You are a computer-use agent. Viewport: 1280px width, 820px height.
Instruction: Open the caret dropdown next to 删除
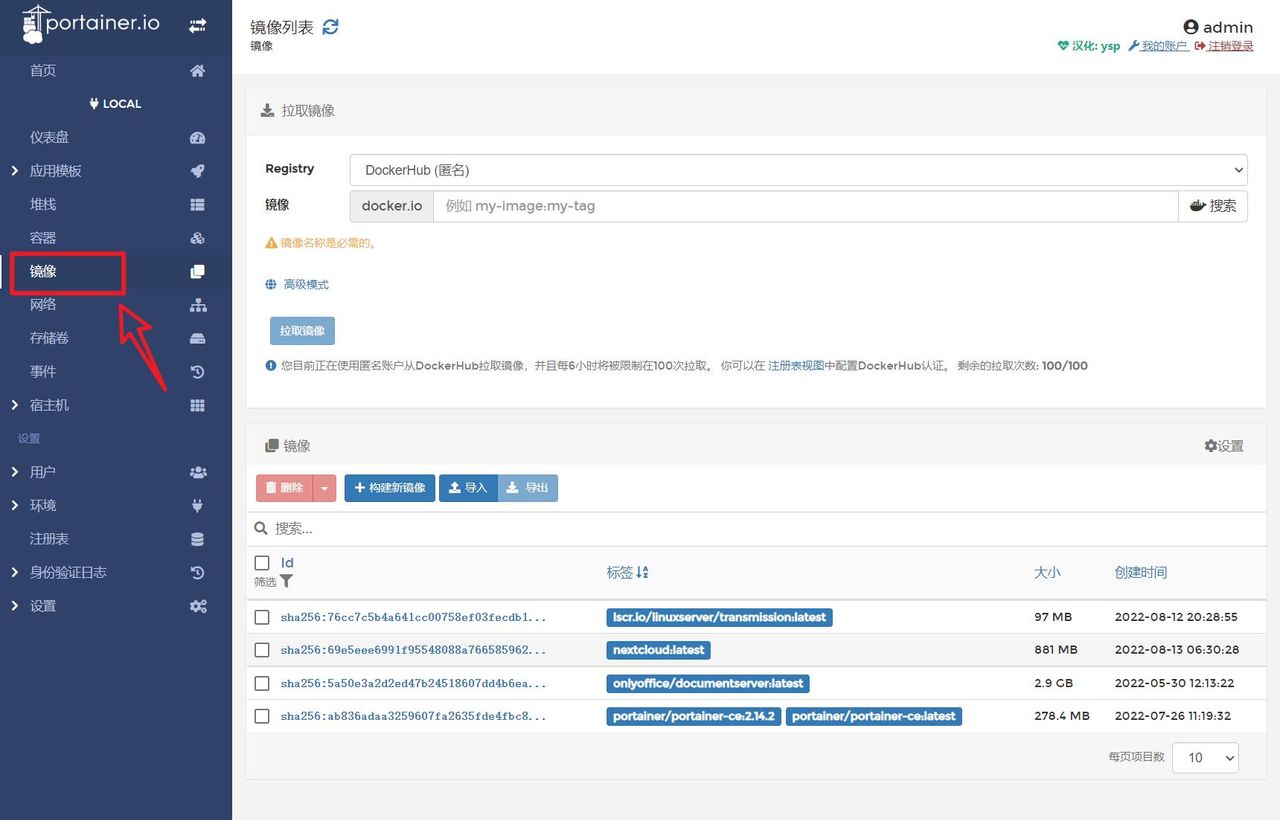(x=324, y=488)
